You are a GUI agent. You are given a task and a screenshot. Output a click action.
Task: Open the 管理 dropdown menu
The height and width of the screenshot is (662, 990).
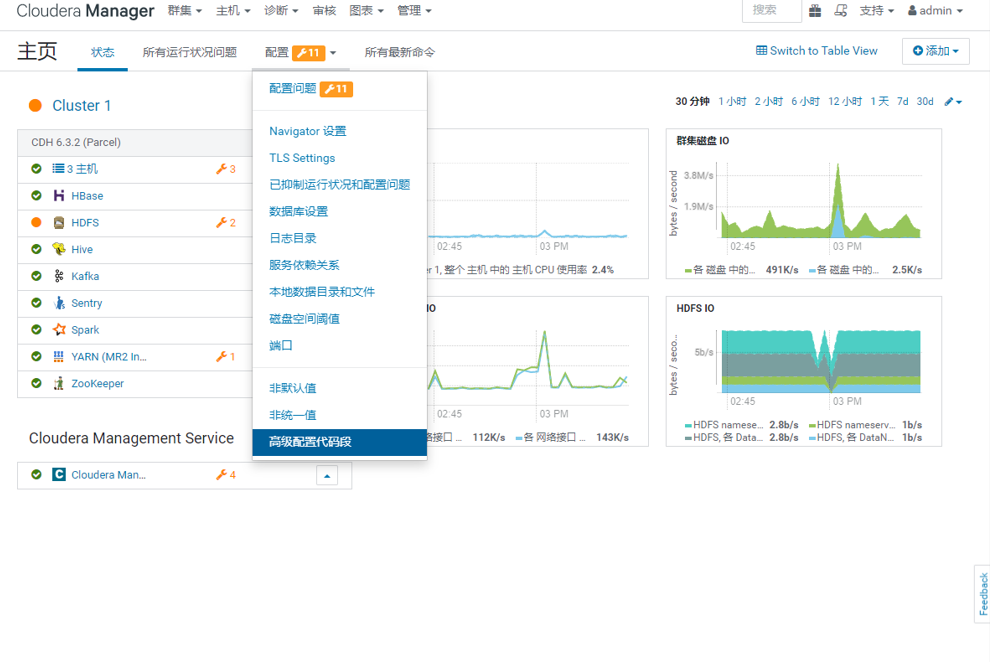tap(414, 11)
